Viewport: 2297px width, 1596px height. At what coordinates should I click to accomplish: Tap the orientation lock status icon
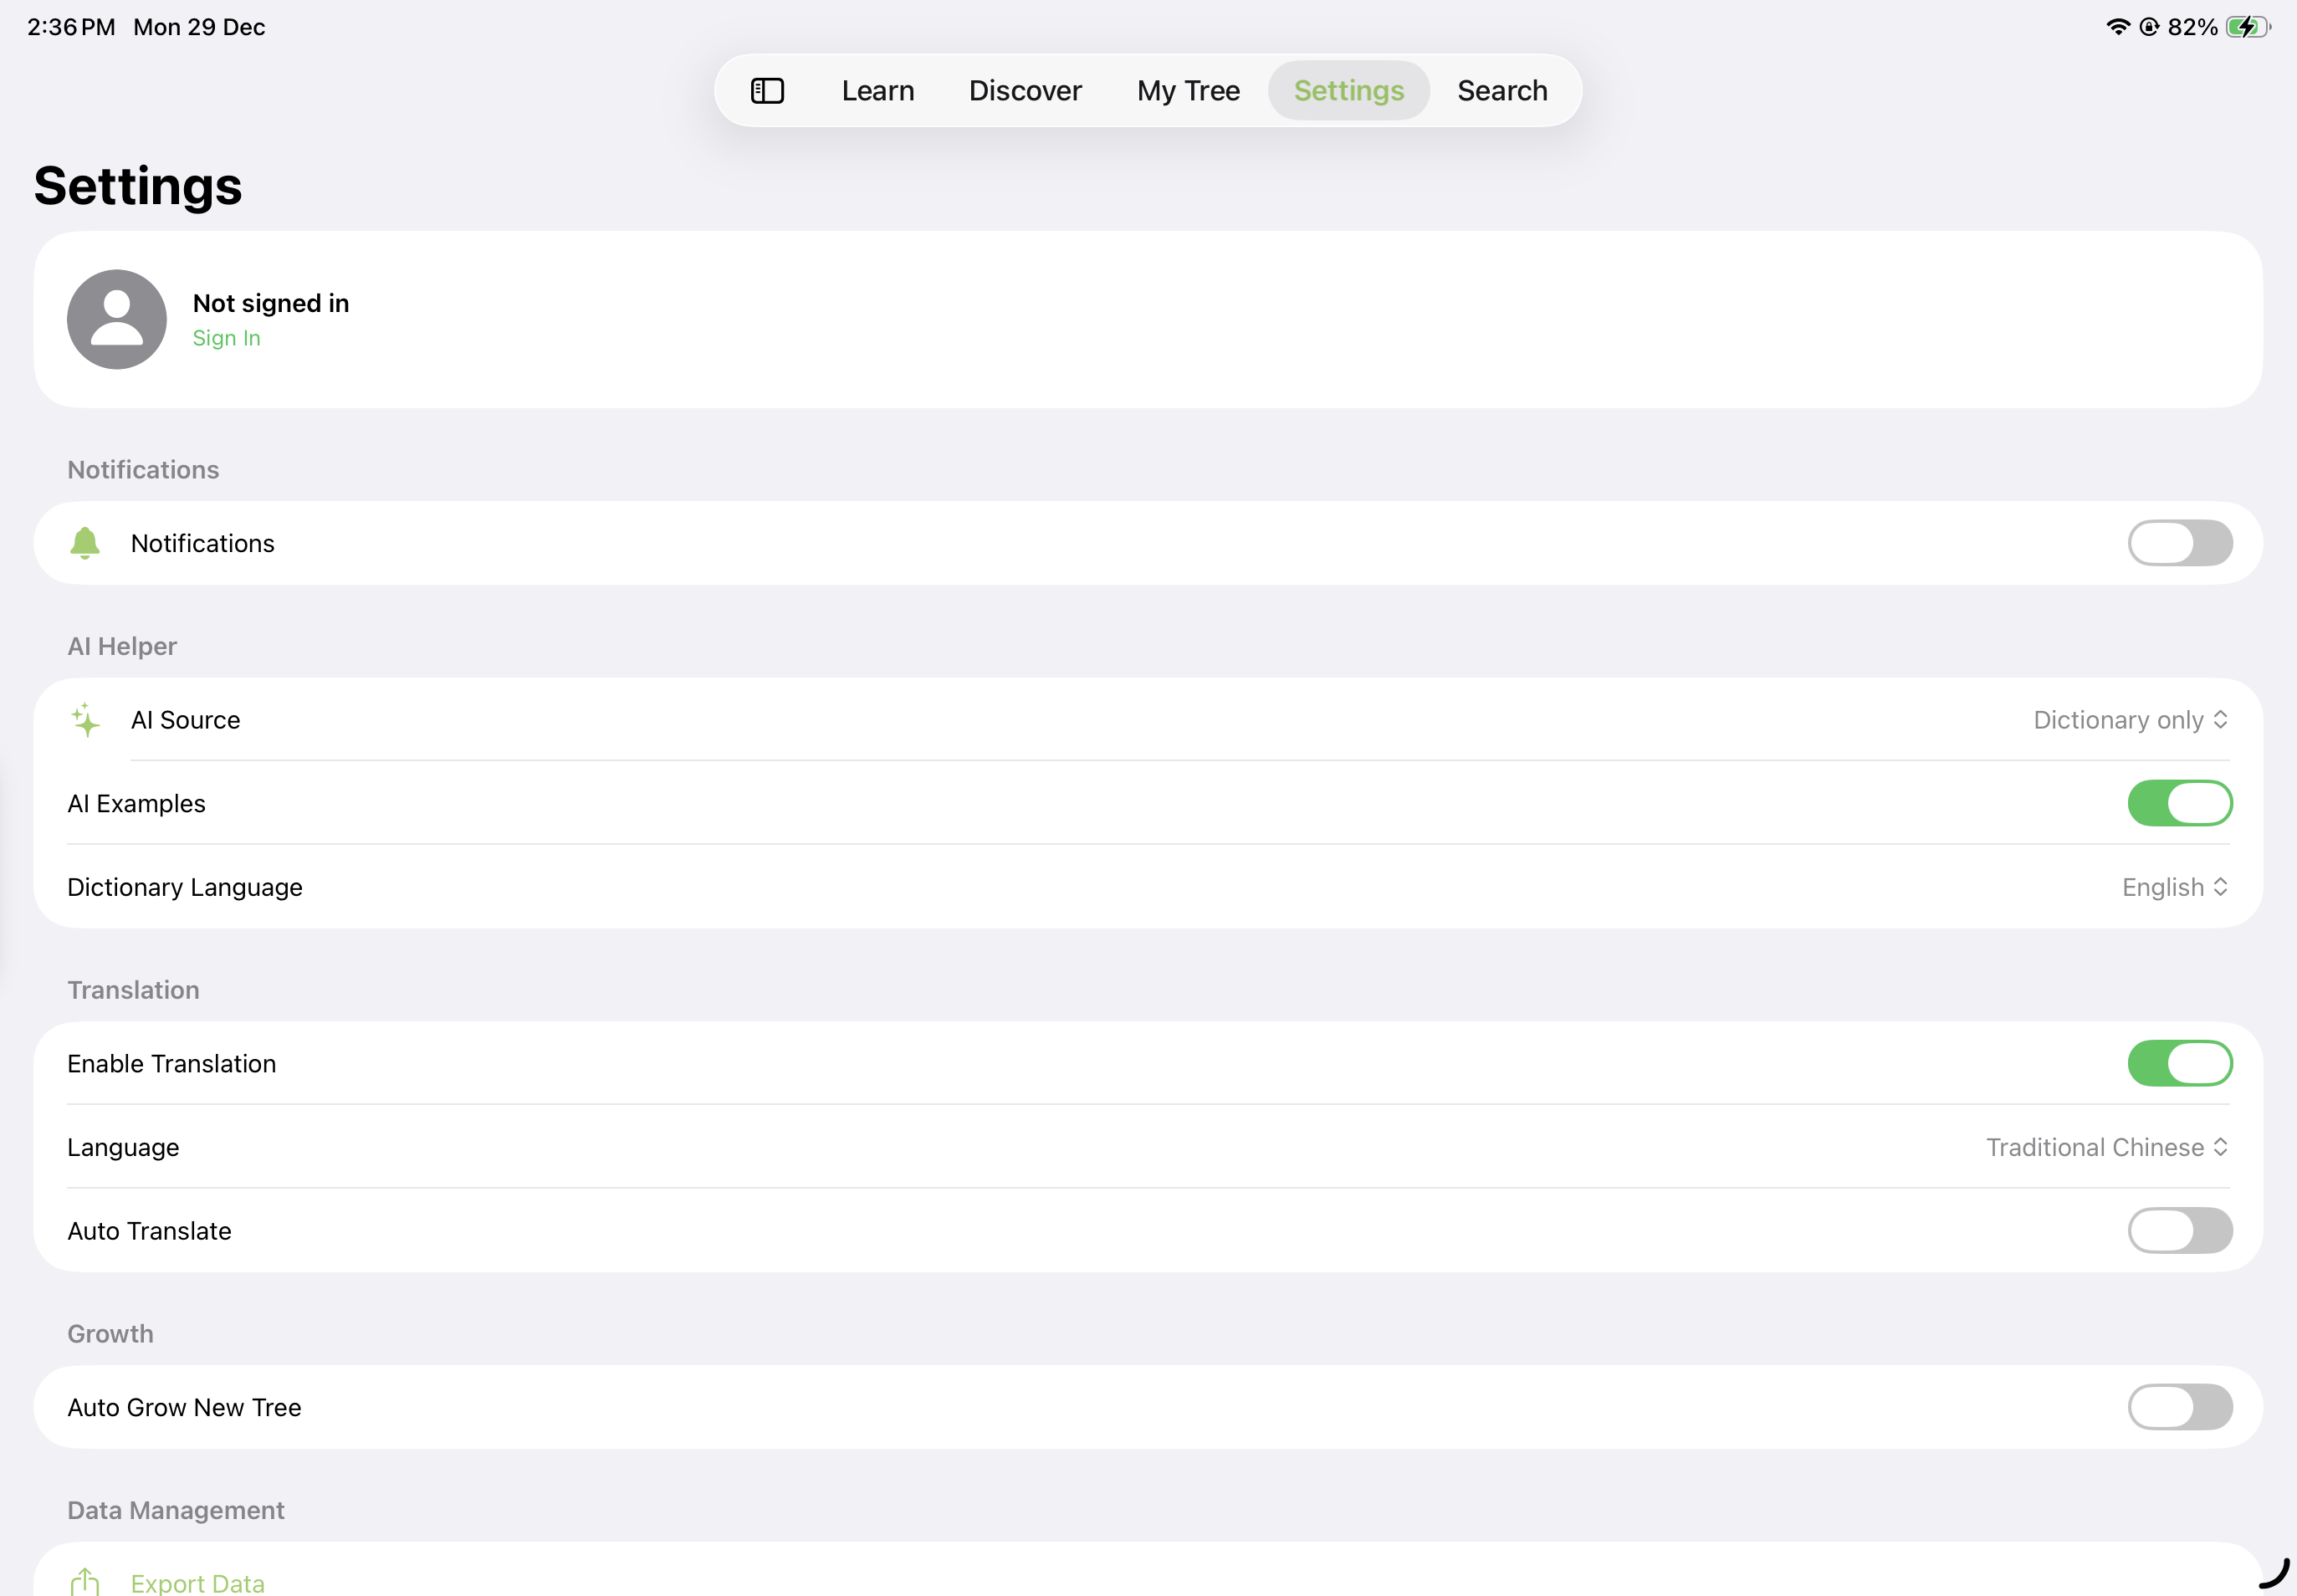pos(2149,27)
